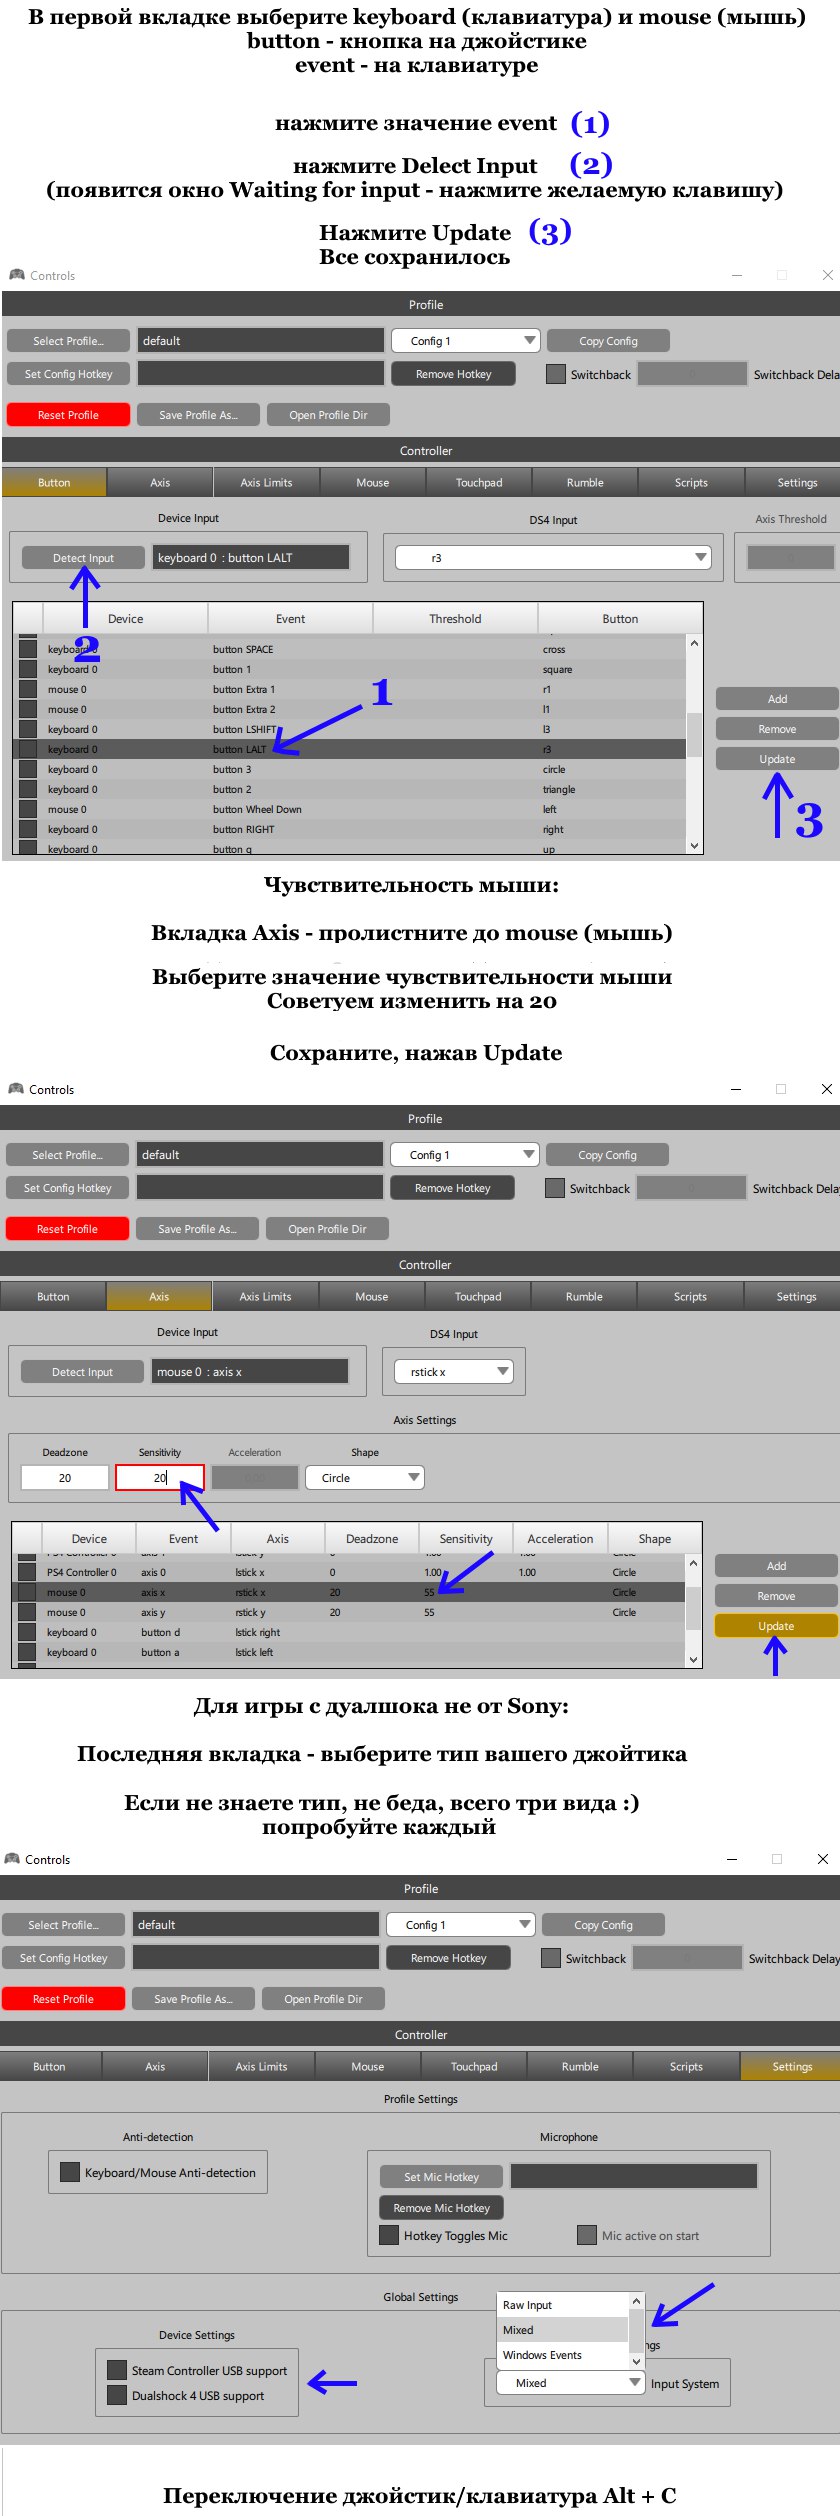Image resolution: width=840 pixels, height=2516 pixels.
Task: Click Add next to the button event table
Action: 777,699
